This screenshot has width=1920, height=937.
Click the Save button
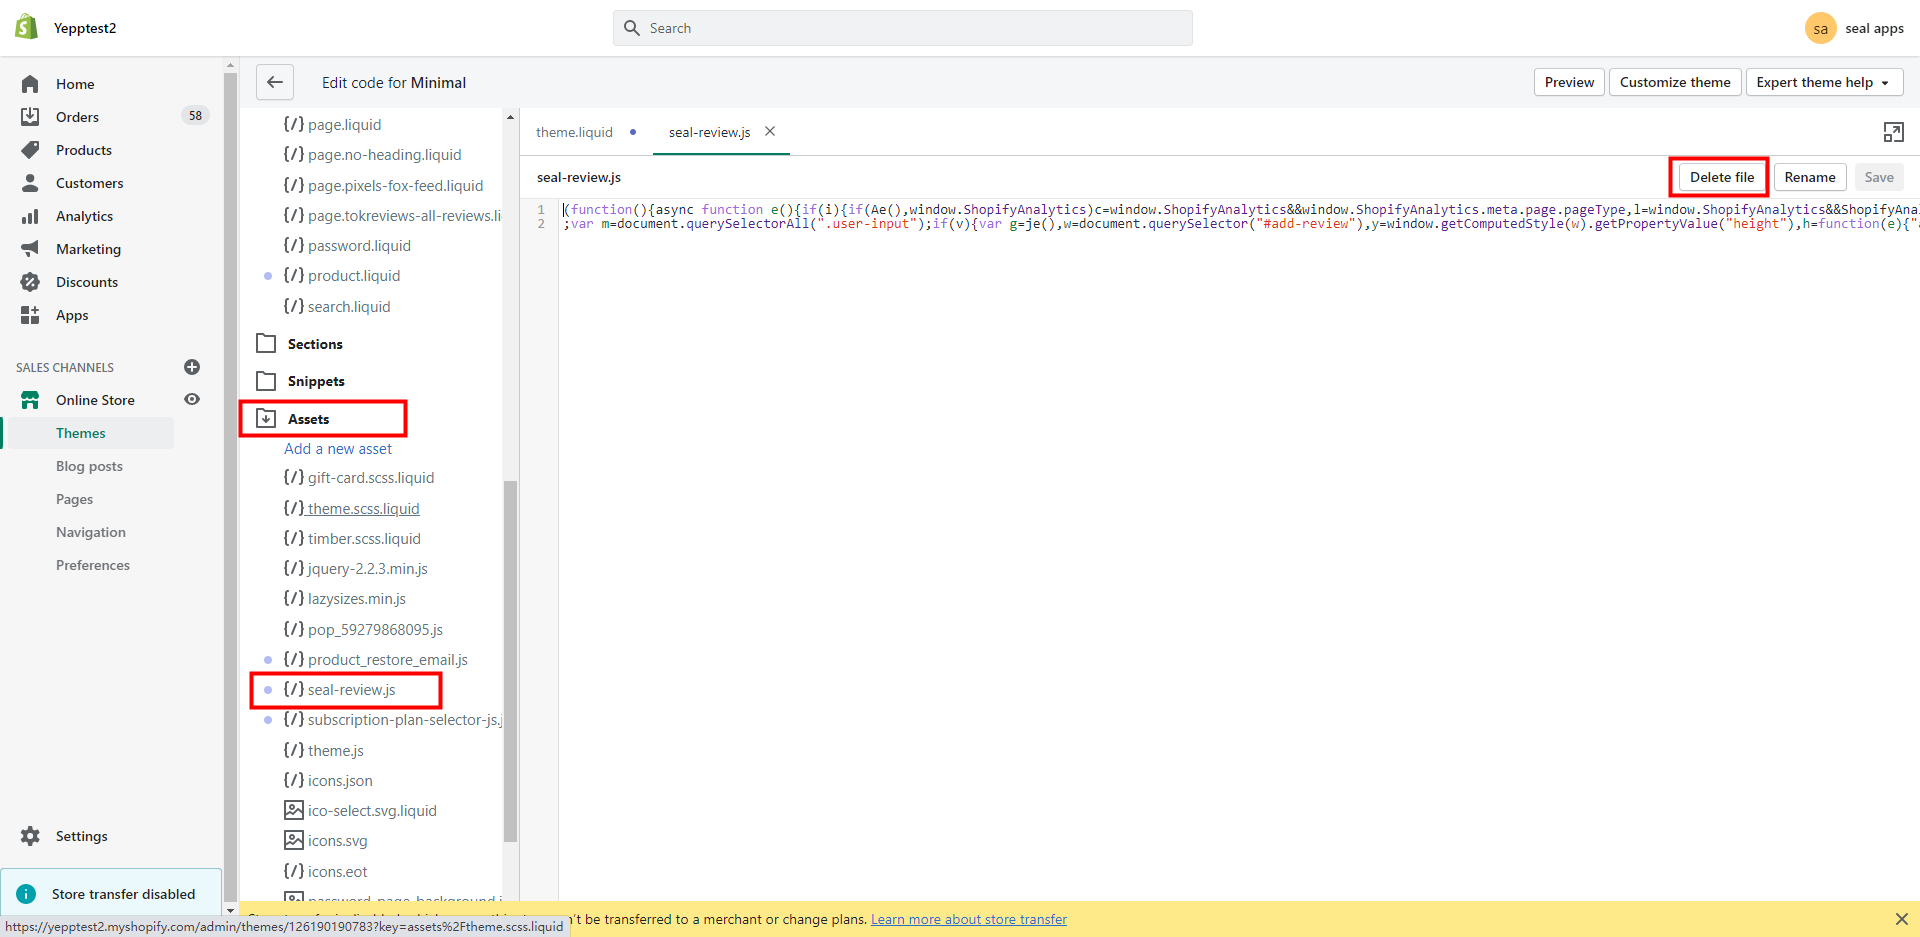pos(1879,177)
